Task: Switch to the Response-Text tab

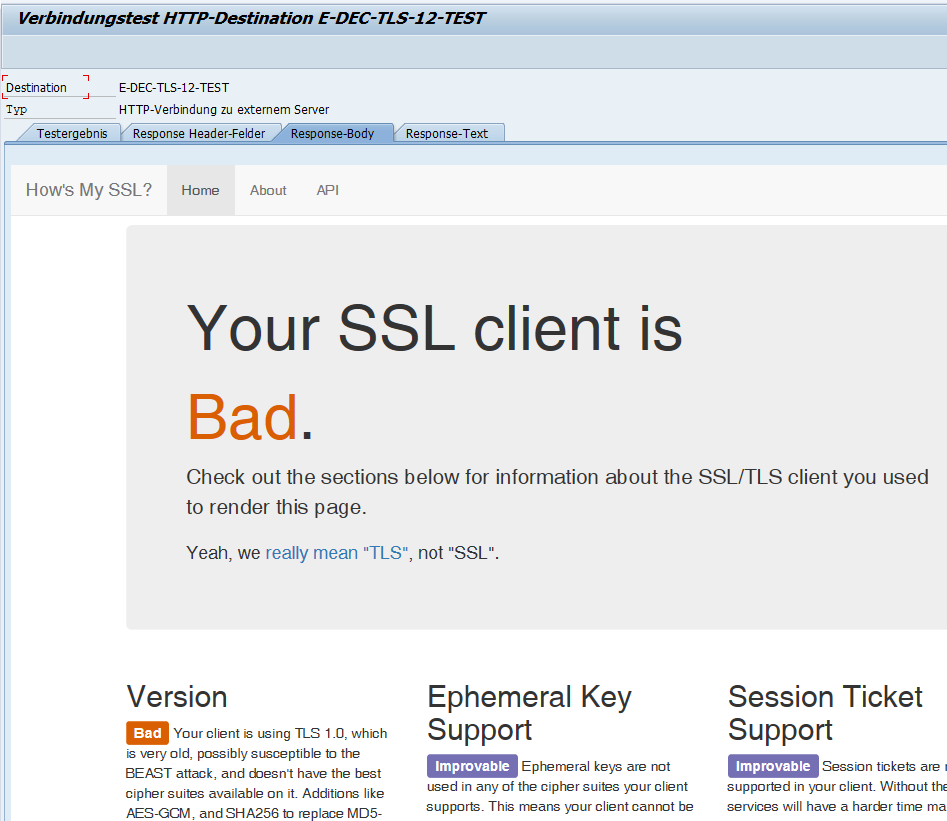Action: click(448, 131)
